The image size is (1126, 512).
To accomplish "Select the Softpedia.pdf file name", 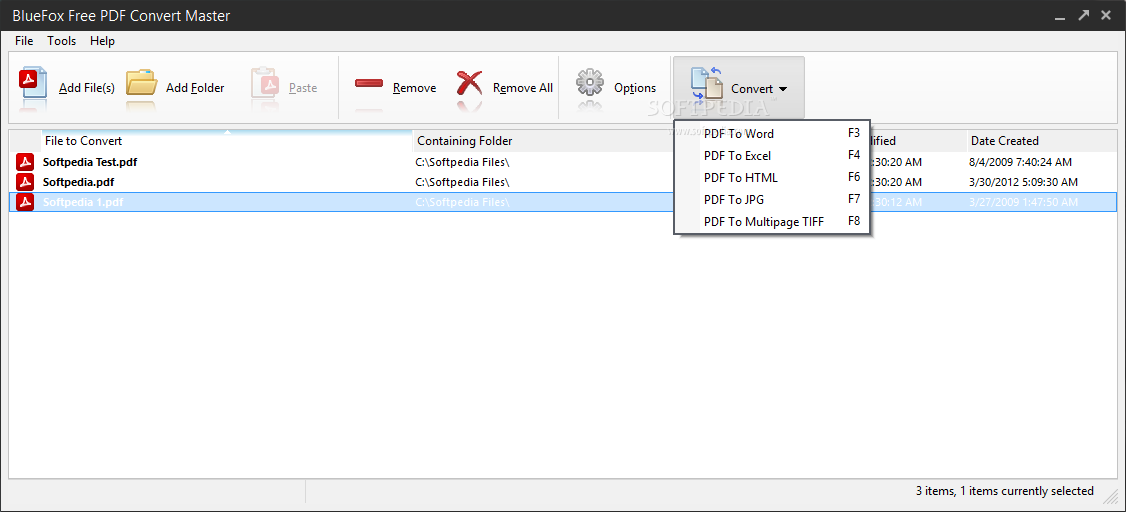I will [x=78, y=182].
